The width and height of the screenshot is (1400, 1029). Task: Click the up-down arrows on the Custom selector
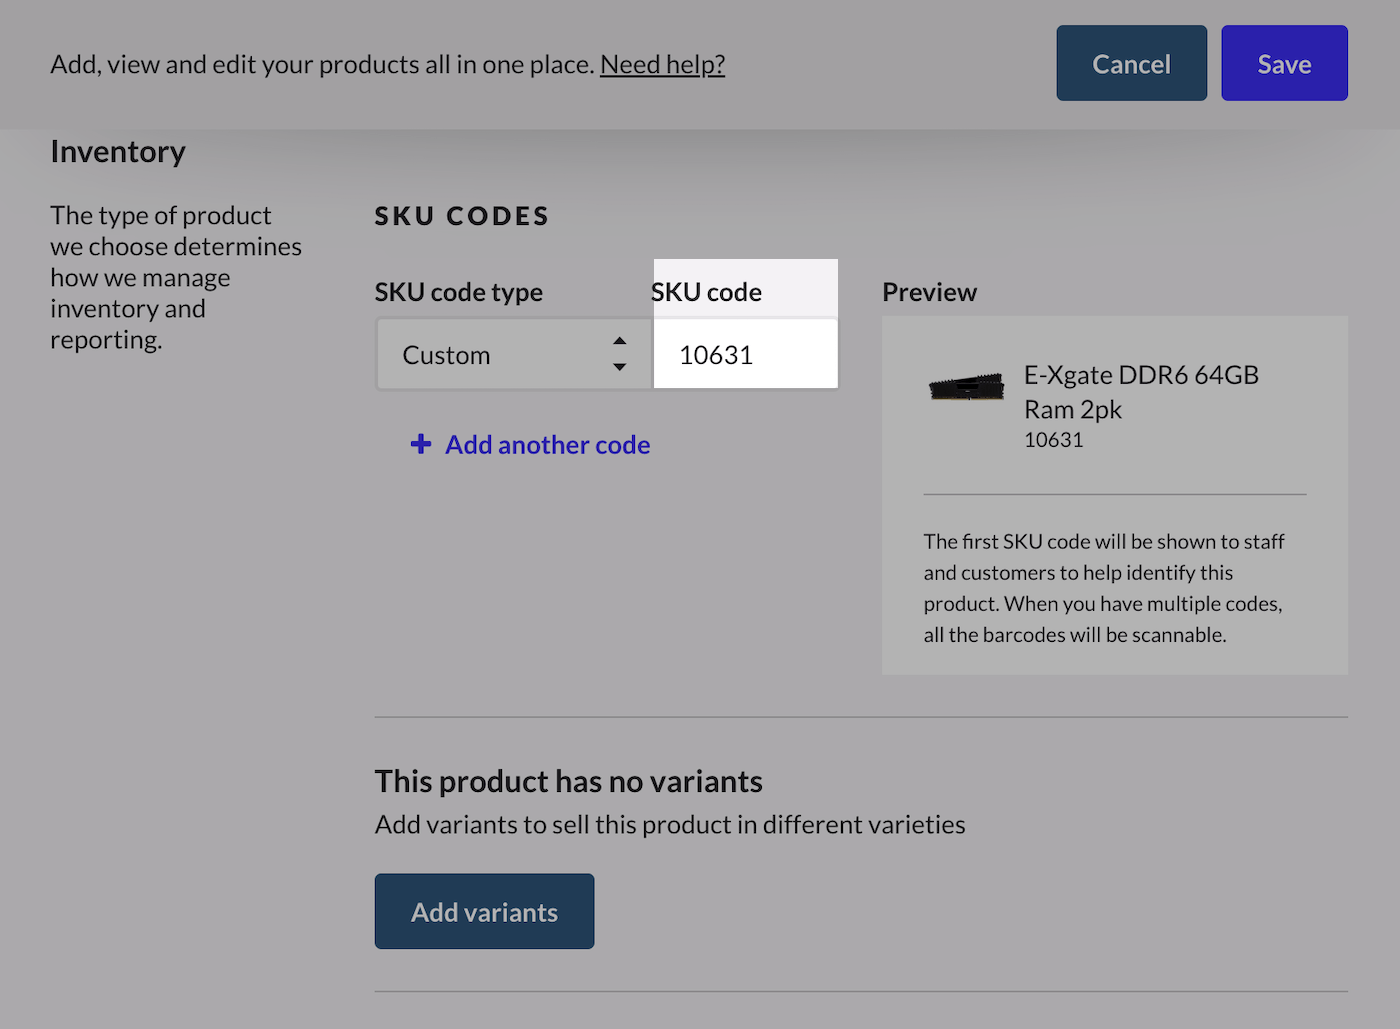[x=620, y=354]
